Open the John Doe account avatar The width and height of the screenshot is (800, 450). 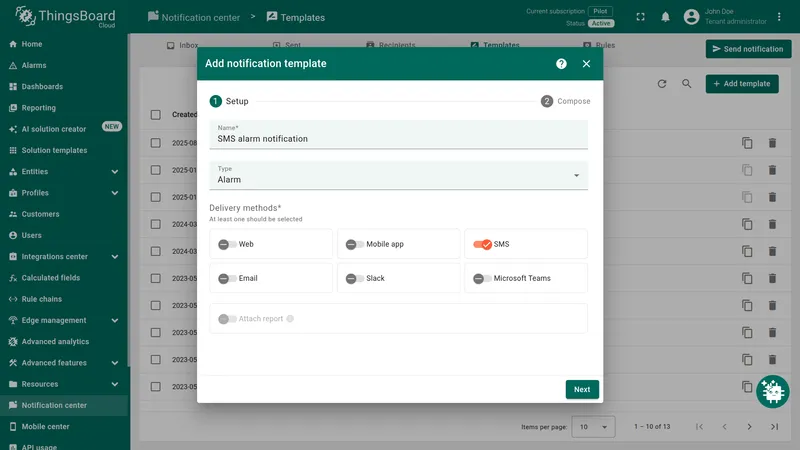point(691,17)
